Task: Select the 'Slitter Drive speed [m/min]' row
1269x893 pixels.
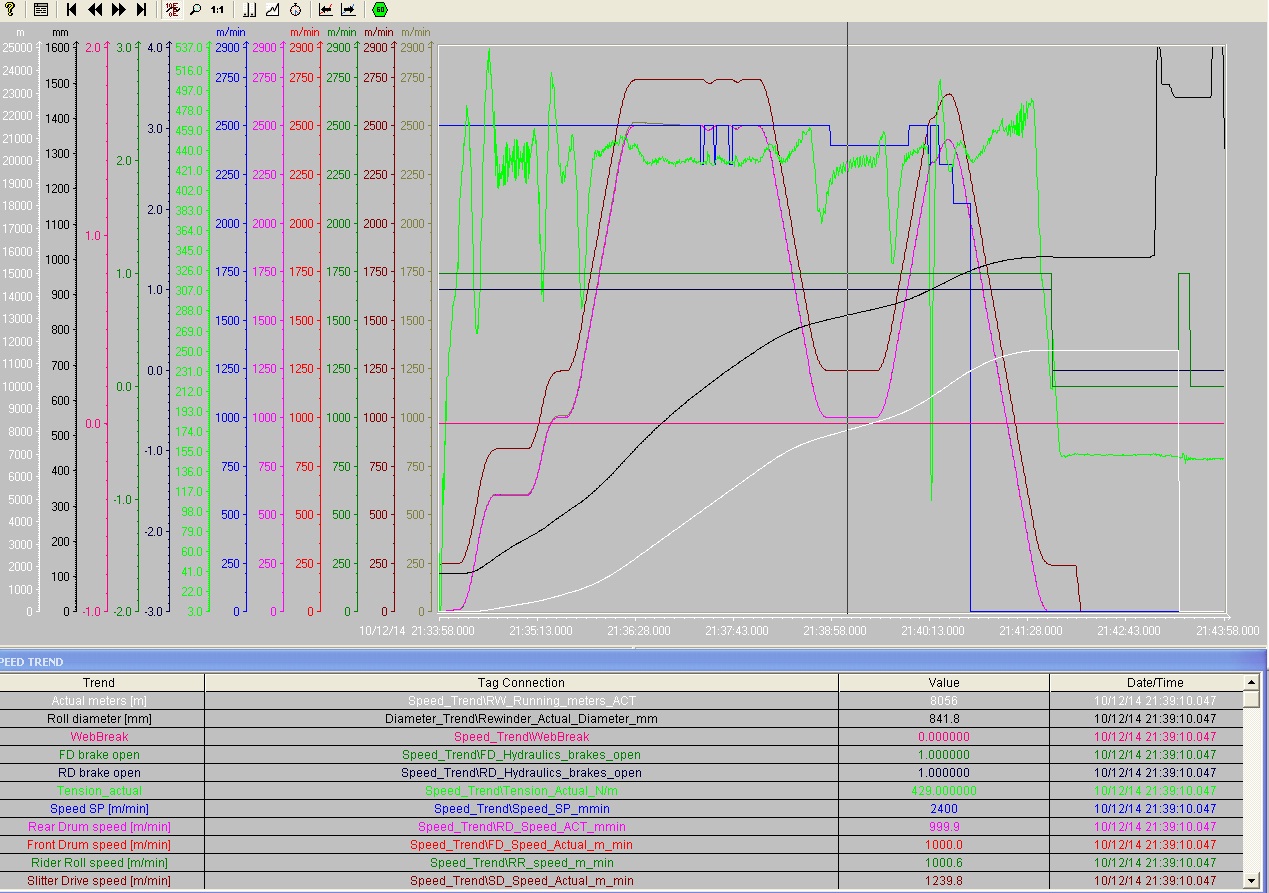Action: click(x=621, y=881)
